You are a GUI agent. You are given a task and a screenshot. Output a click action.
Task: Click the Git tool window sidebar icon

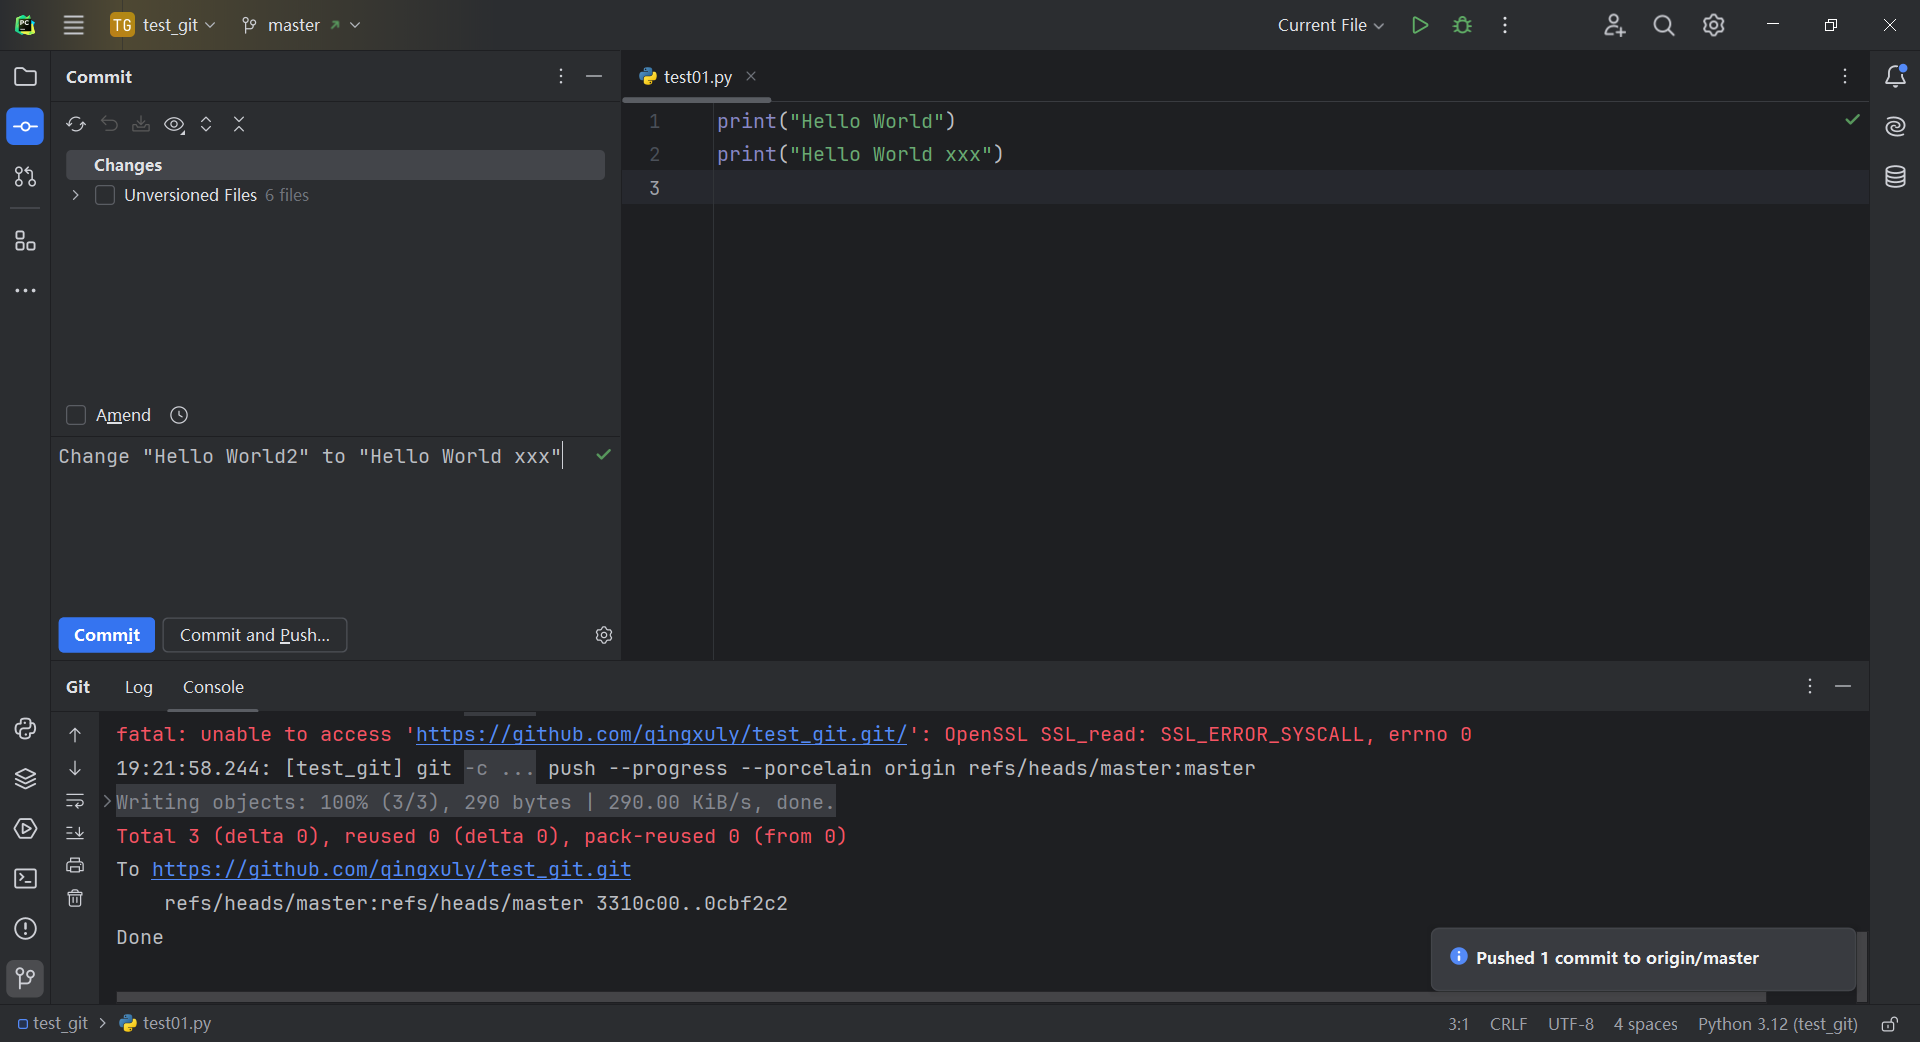click(25, 978)
